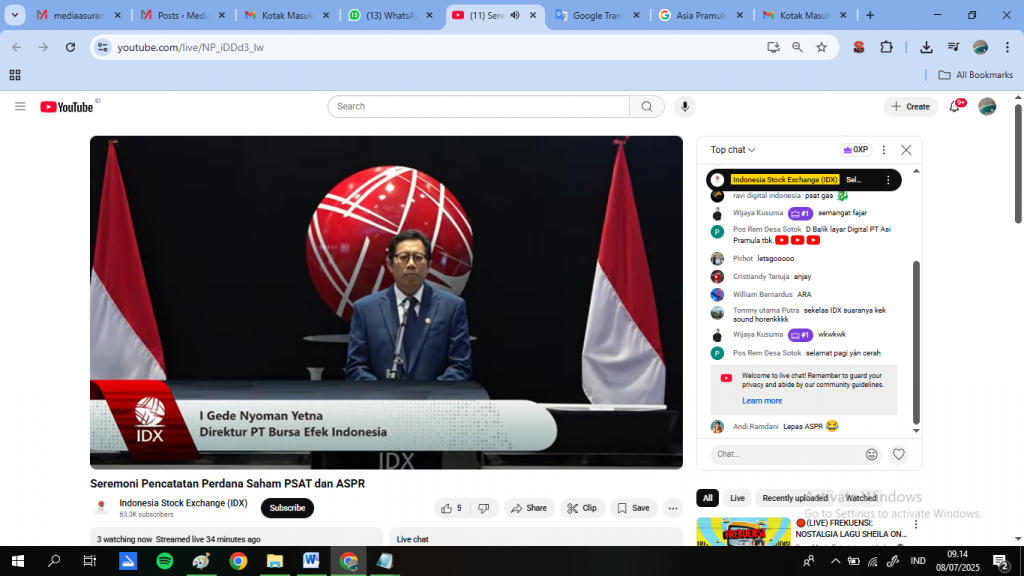Image resolution: width=1024 pixels, height=576 pixels.
Task: Subscribe to Indonesia Stock Exchange channel
Action: click(x=287, y=508)
